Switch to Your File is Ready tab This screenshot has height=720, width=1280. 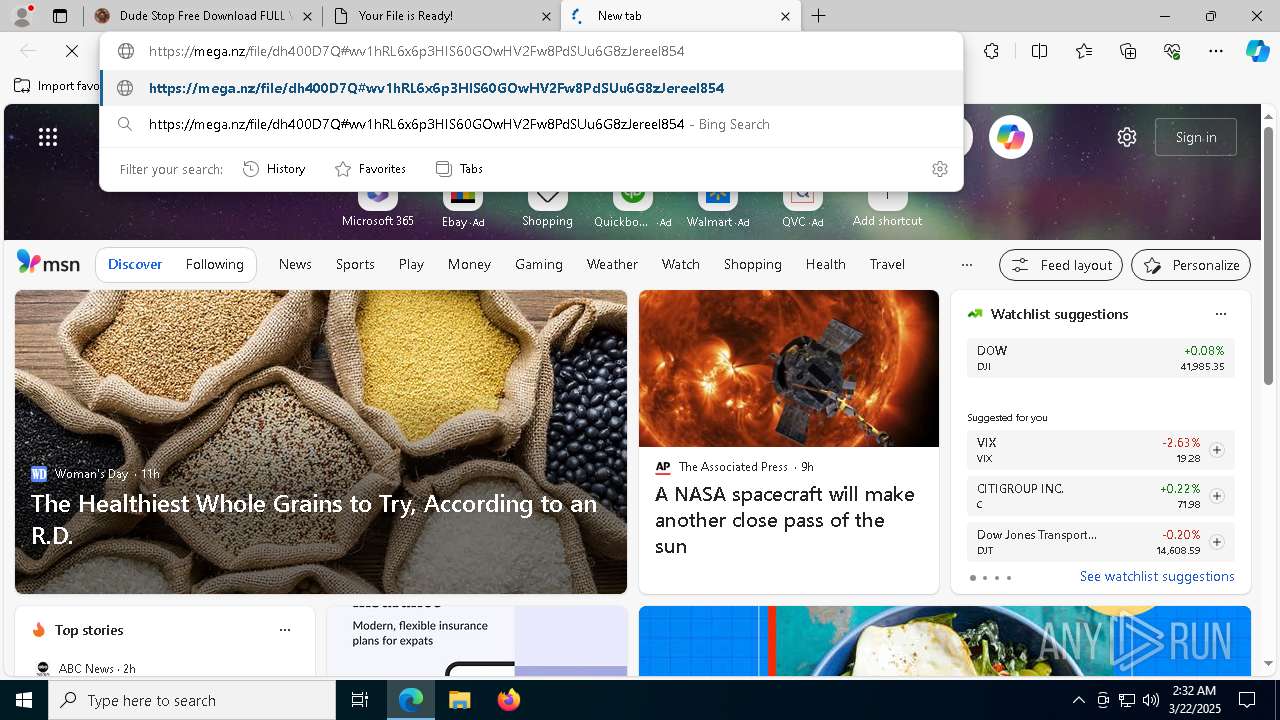[441, 16]
